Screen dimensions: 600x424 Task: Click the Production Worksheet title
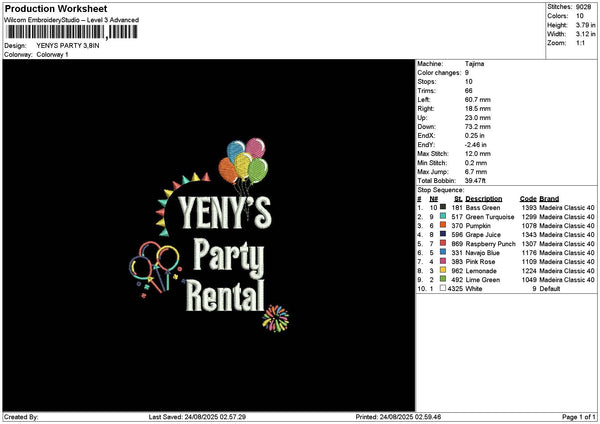point(56,8)
